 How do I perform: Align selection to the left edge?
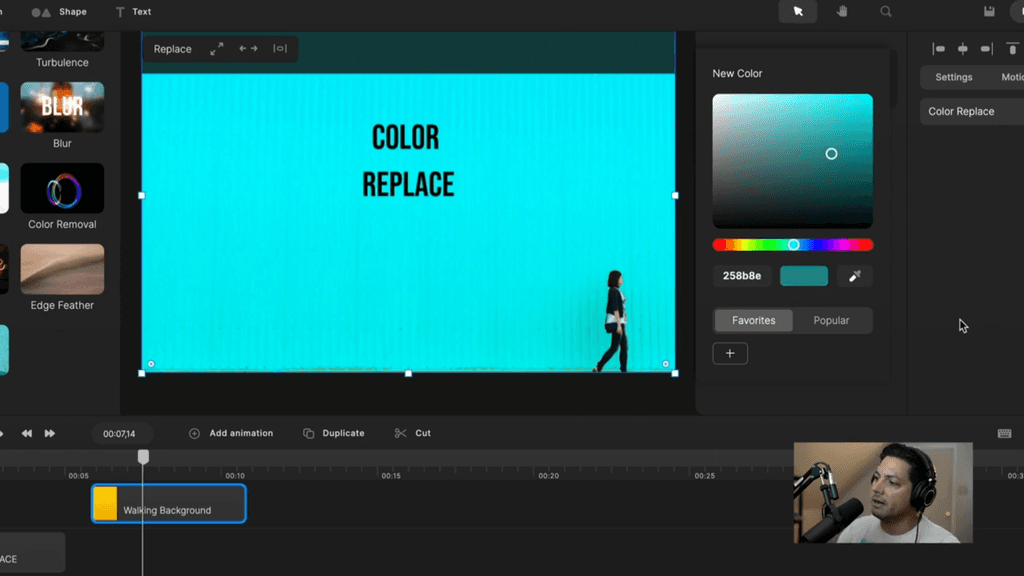pos(939,49)
